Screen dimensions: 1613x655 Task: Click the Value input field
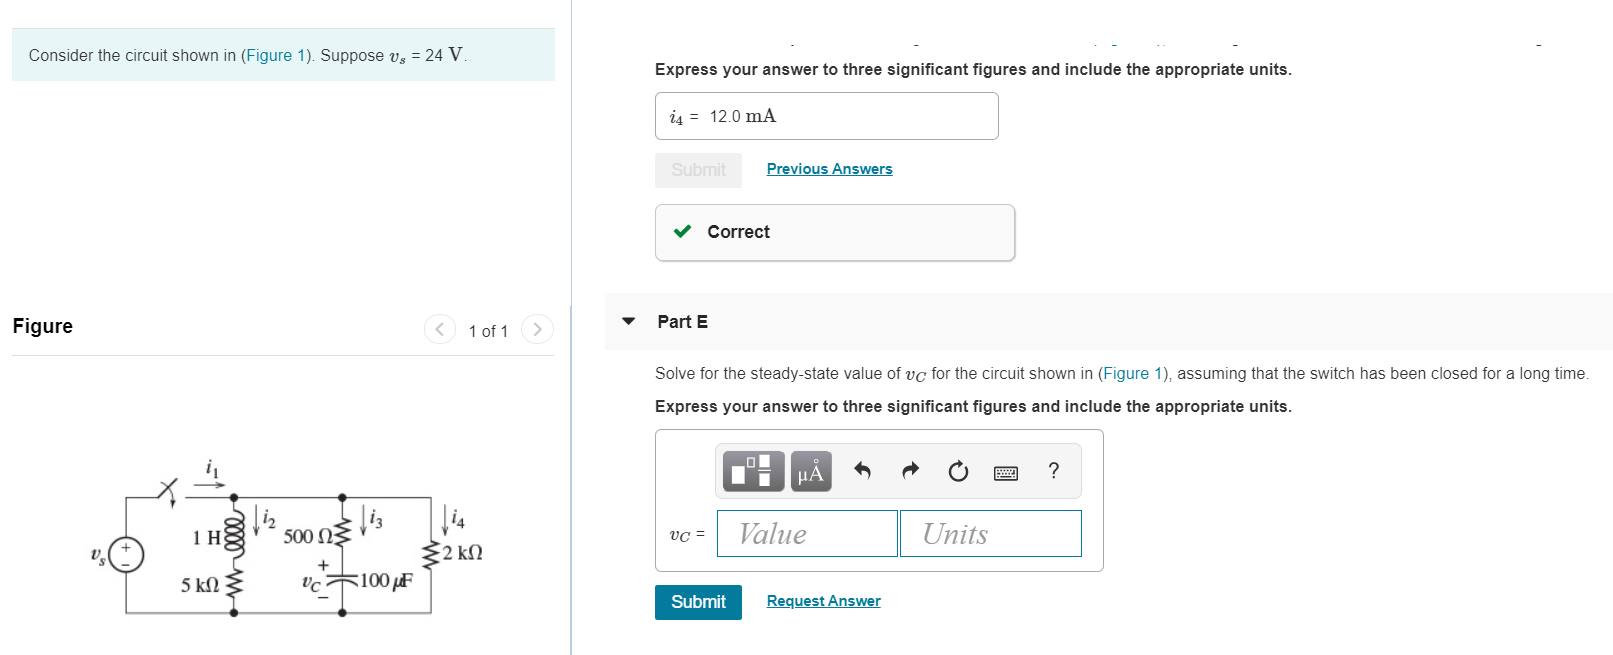(x=806, y=533)
